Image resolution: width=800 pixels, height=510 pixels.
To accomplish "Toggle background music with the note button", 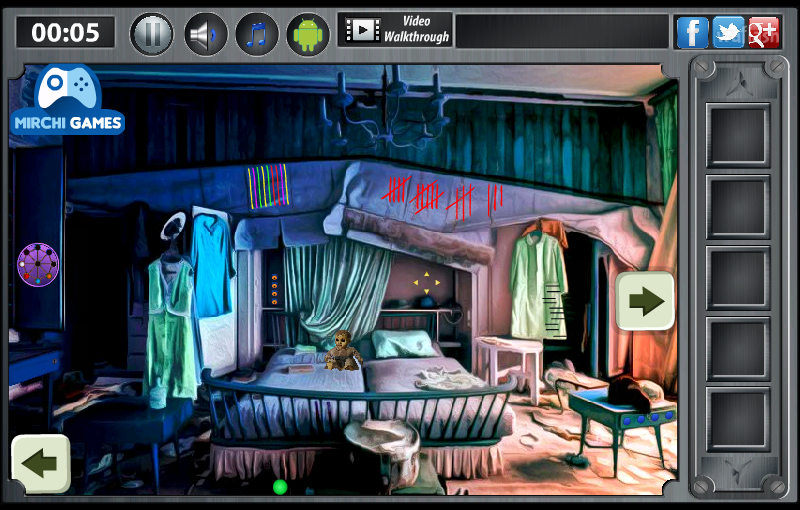I will pyautogui.click(x=257, y=34).
